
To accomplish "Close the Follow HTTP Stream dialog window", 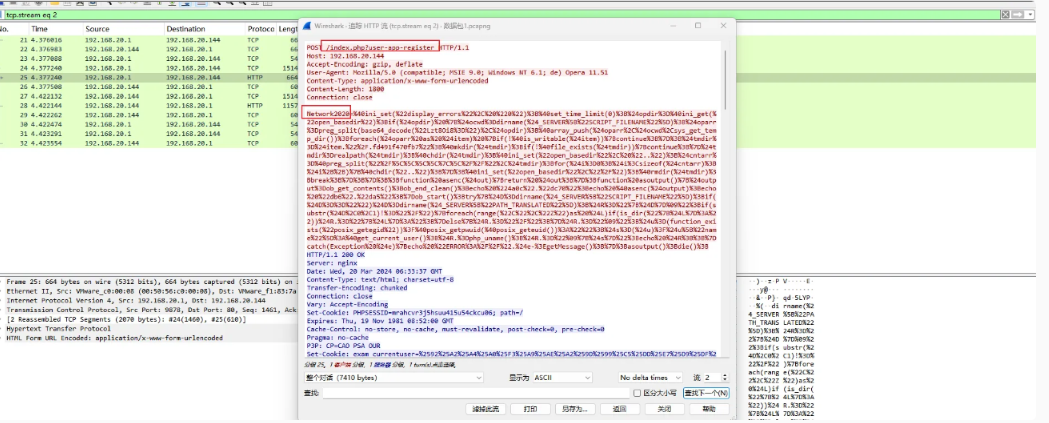I will click(x=723, y=25).
